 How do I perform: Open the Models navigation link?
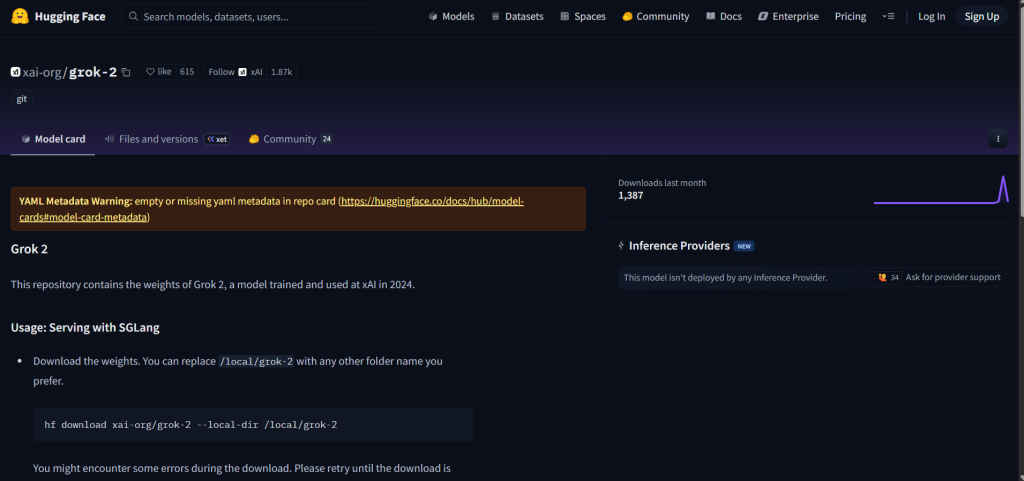tap(451, 16)
